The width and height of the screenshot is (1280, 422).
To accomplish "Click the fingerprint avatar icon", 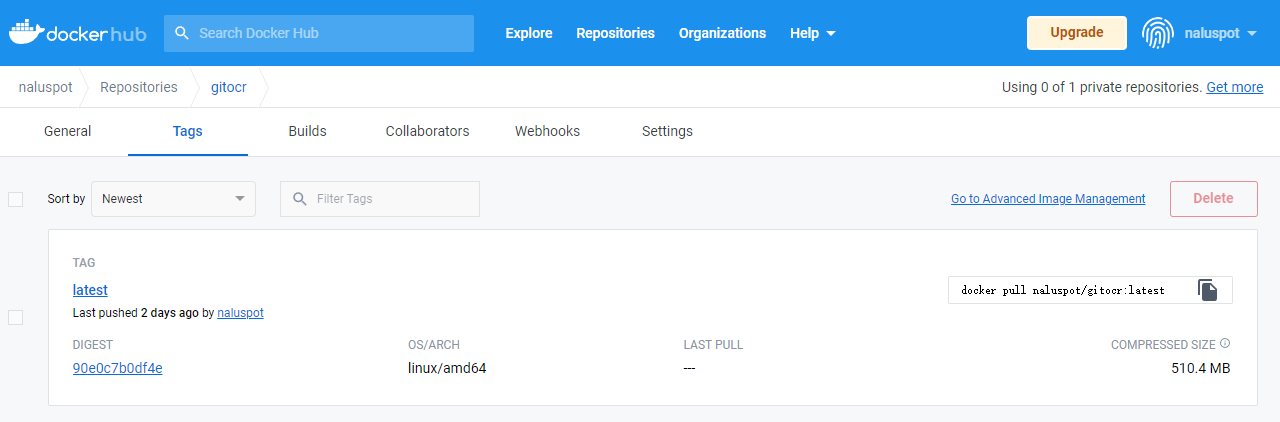I will [1158, 33].
